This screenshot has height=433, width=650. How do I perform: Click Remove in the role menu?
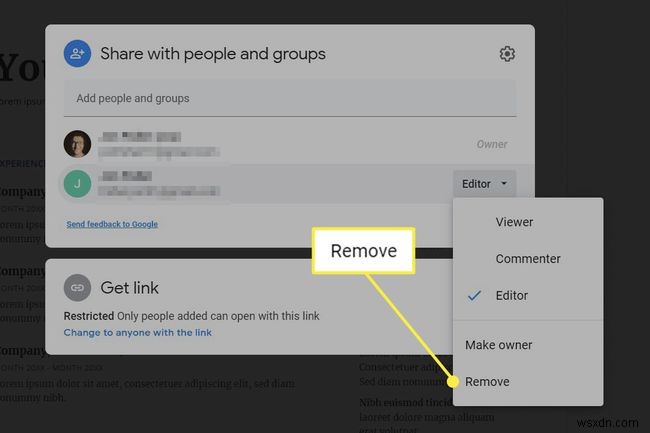[x=528, y=382]
